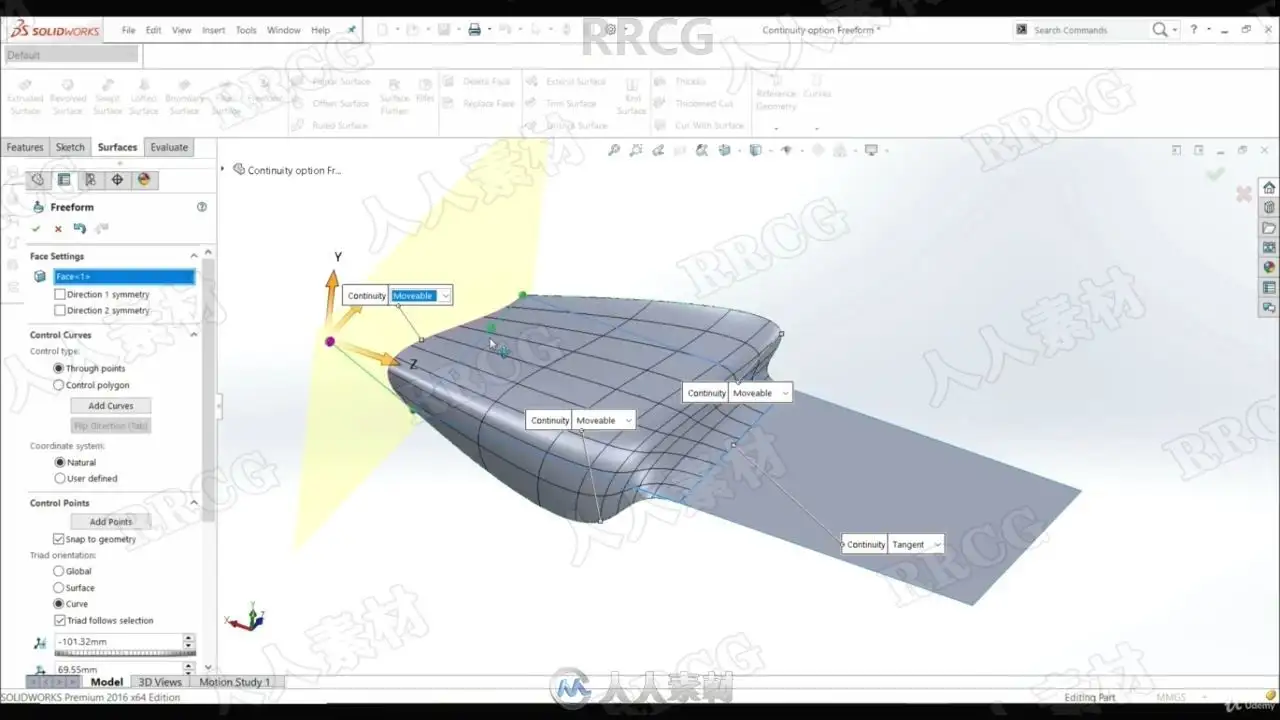Switch to the Sketch tab
The height and width of the screenshot is (720, 1280).
point(70,147)
